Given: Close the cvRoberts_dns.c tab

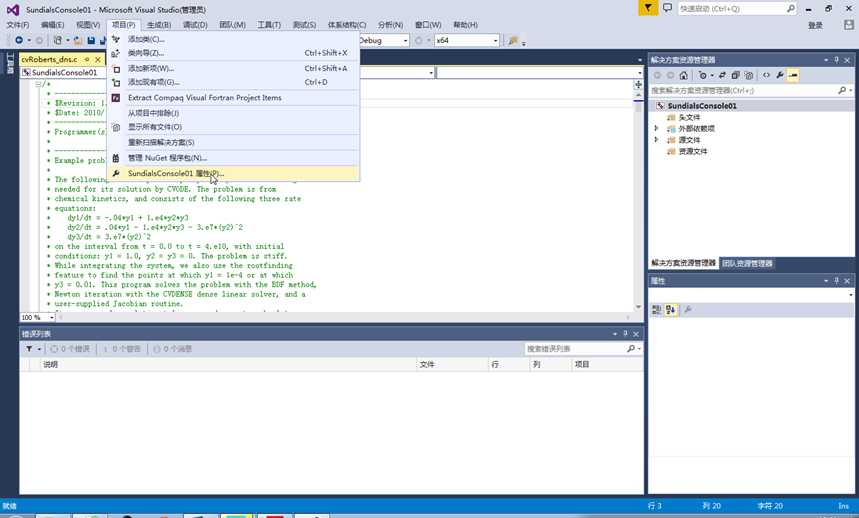Looking at the screenshot, I should tap(98, 59).
